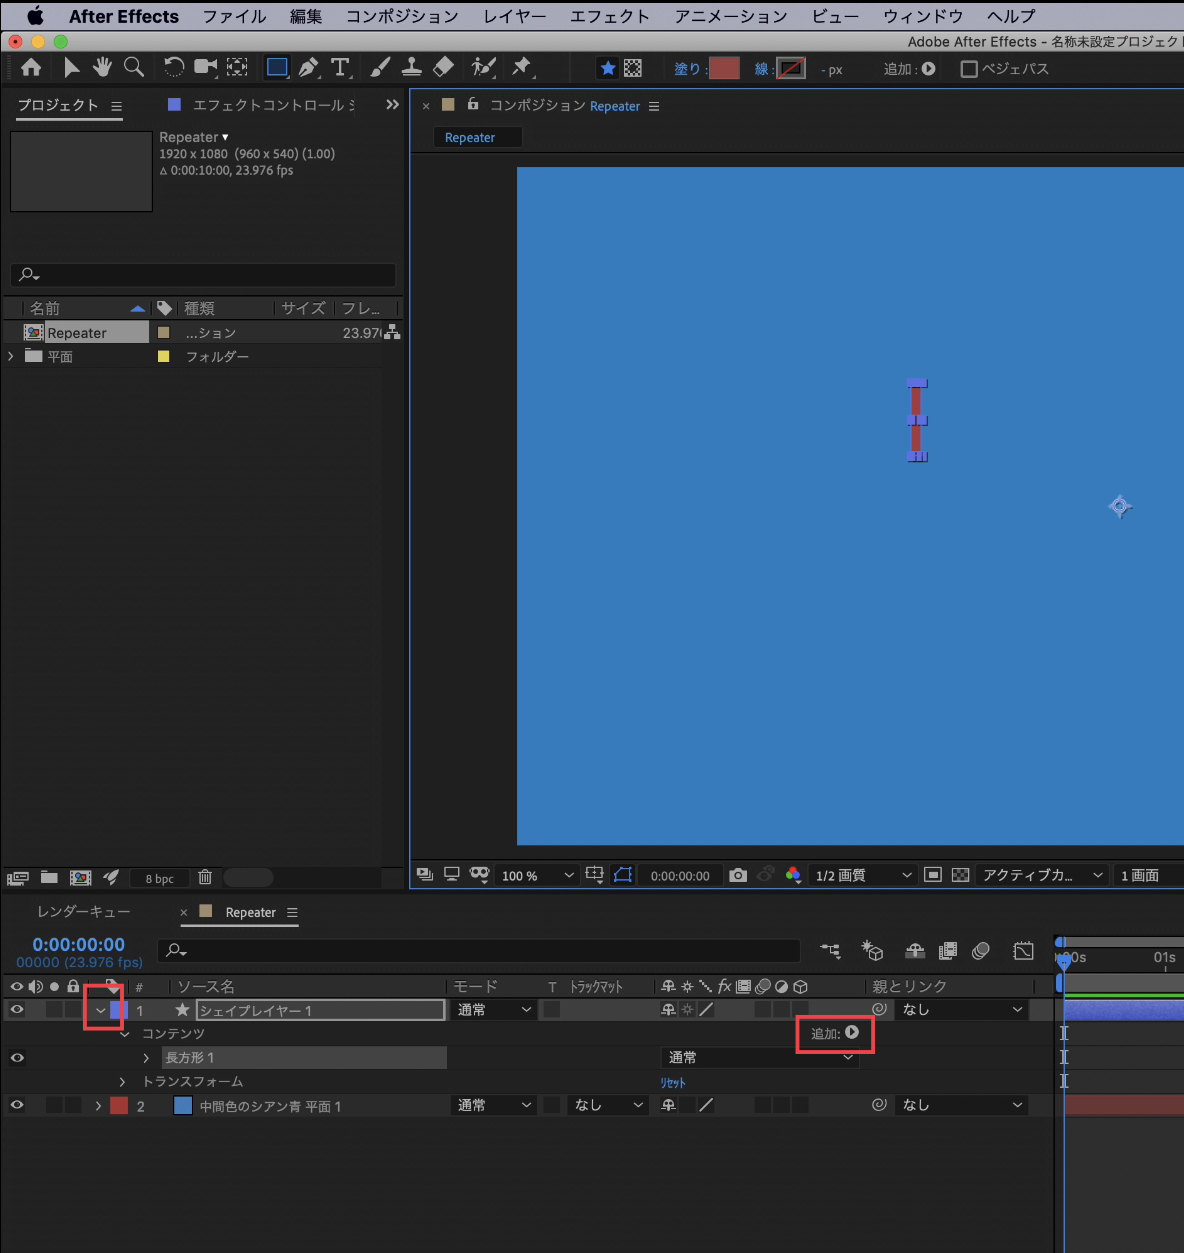Image resolution: width=1184 pixels, height=1253 pixels.
Task: Delete selected item with trash icon
Action: click(x=205, y=877)
